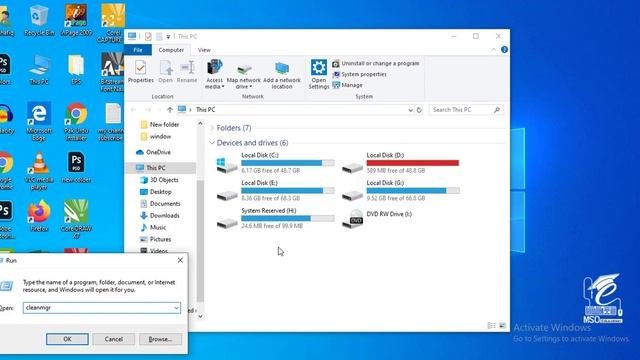640x360 pixels.
Task: Launch VLC media player desktop shortcut
Action: coord(39,171)
